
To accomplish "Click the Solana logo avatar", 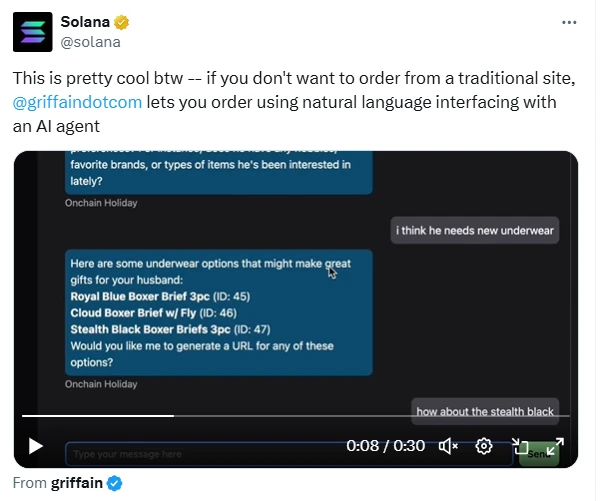I will [x=31, y=32].
